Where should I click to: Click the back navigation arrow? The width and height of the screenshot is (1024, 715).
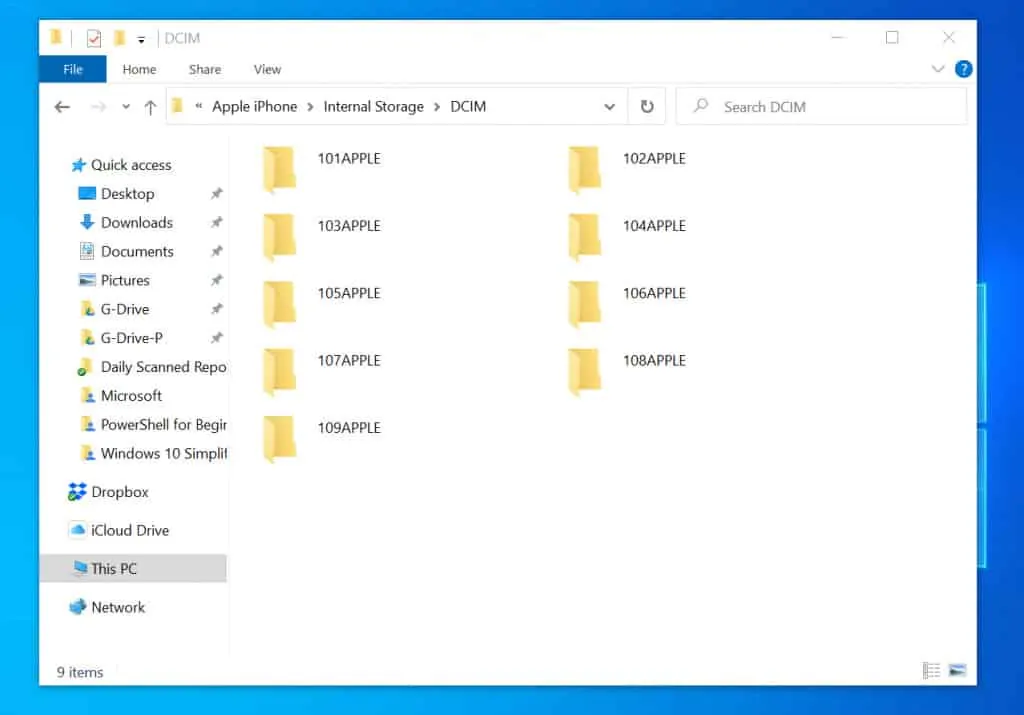[62, 106]
